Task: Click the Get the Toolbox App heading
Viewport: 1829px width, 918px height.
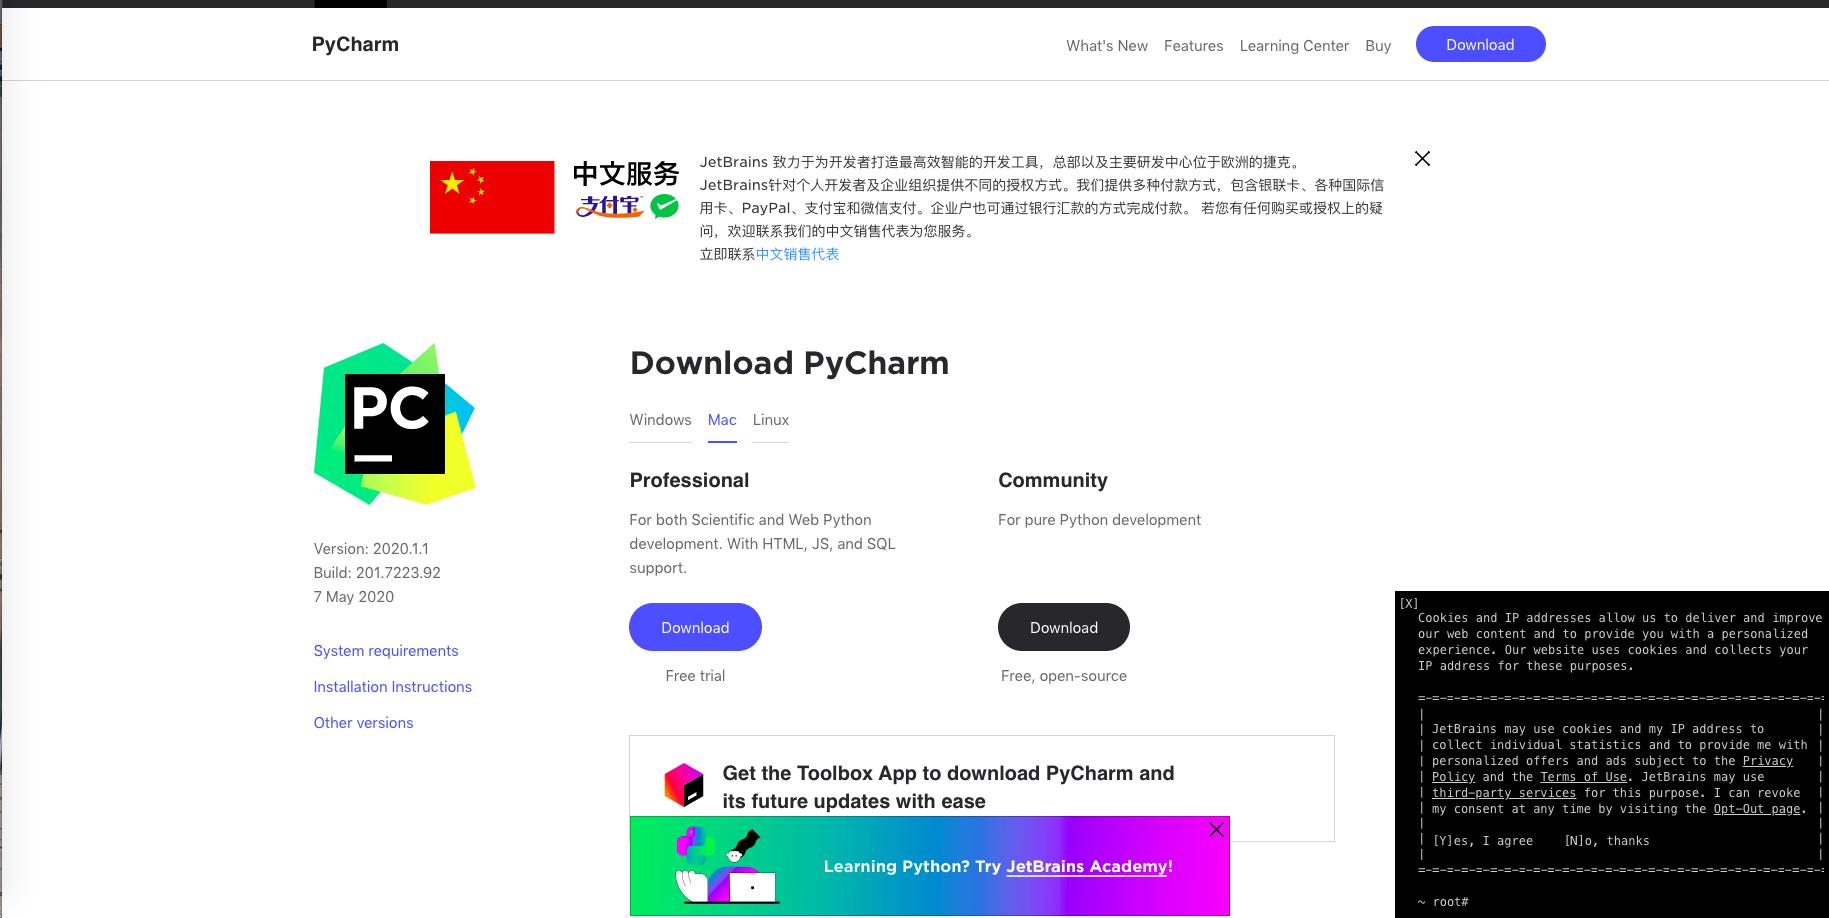Action: pyautogui.click(x=948, y=787)
